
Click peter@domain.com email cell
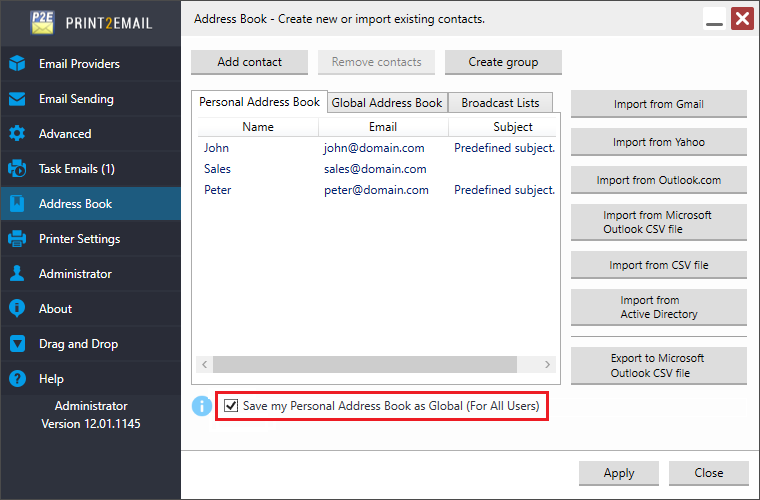(376, 189)
